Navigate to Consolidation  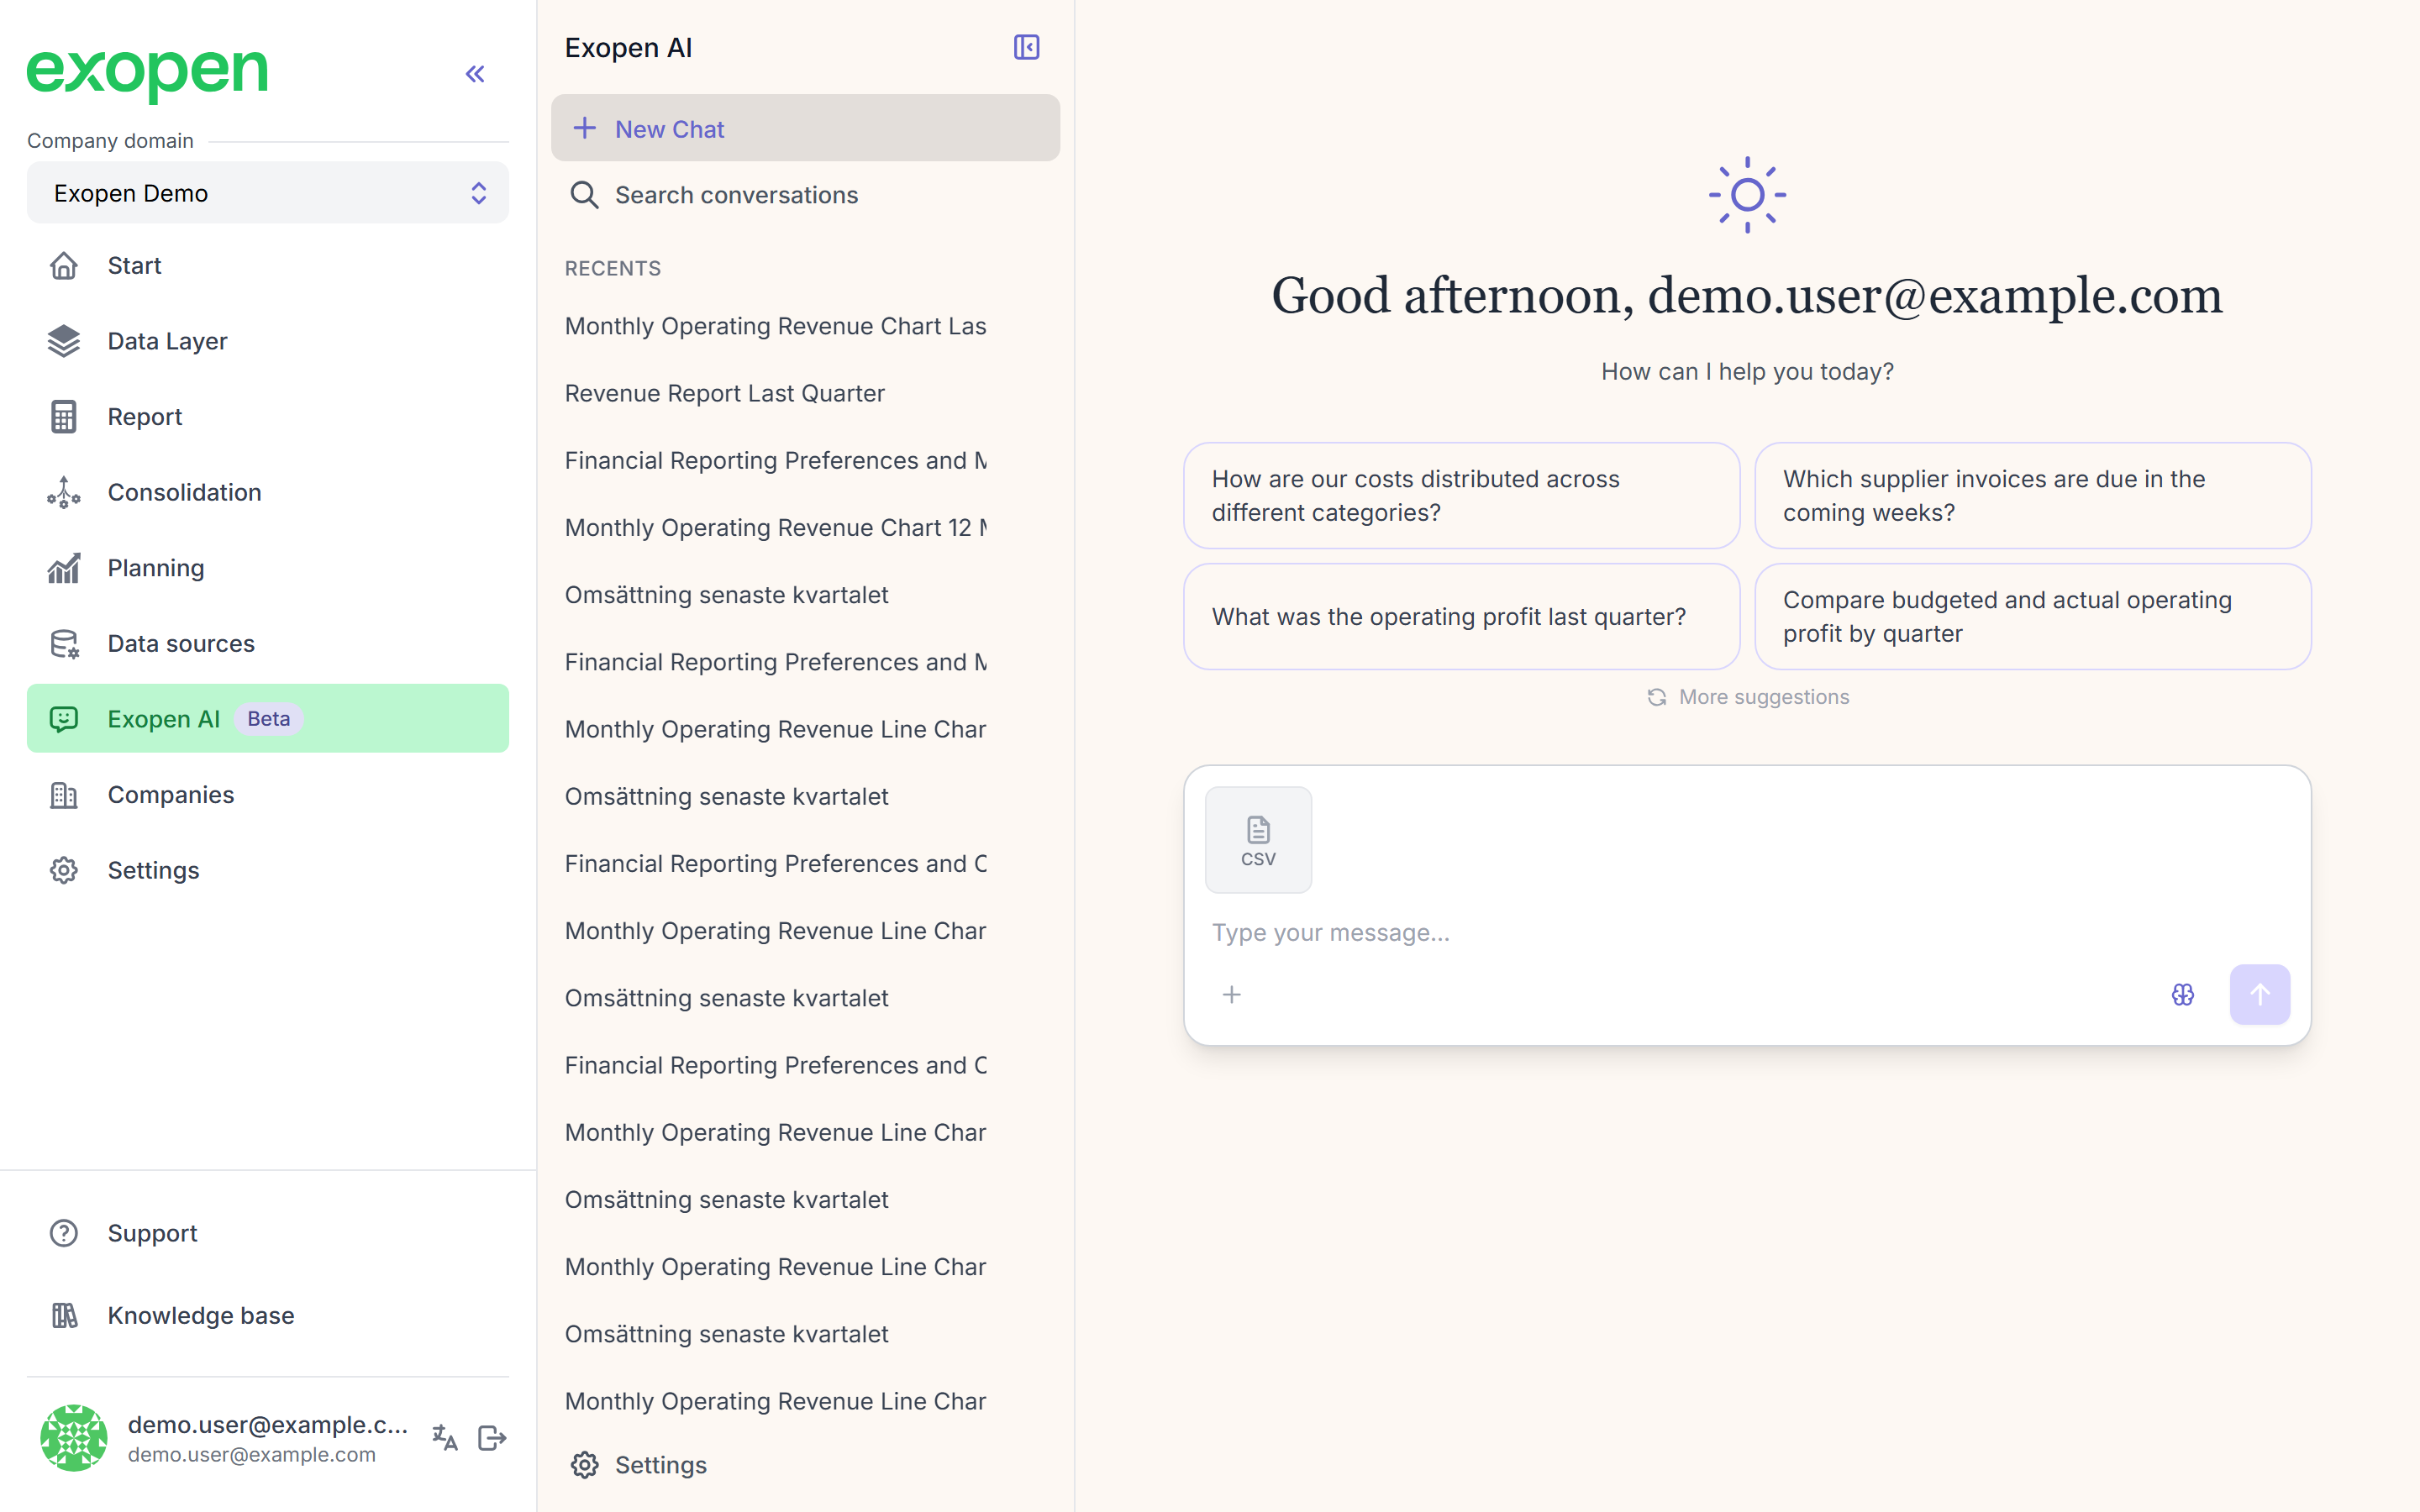tap(268, 492)
